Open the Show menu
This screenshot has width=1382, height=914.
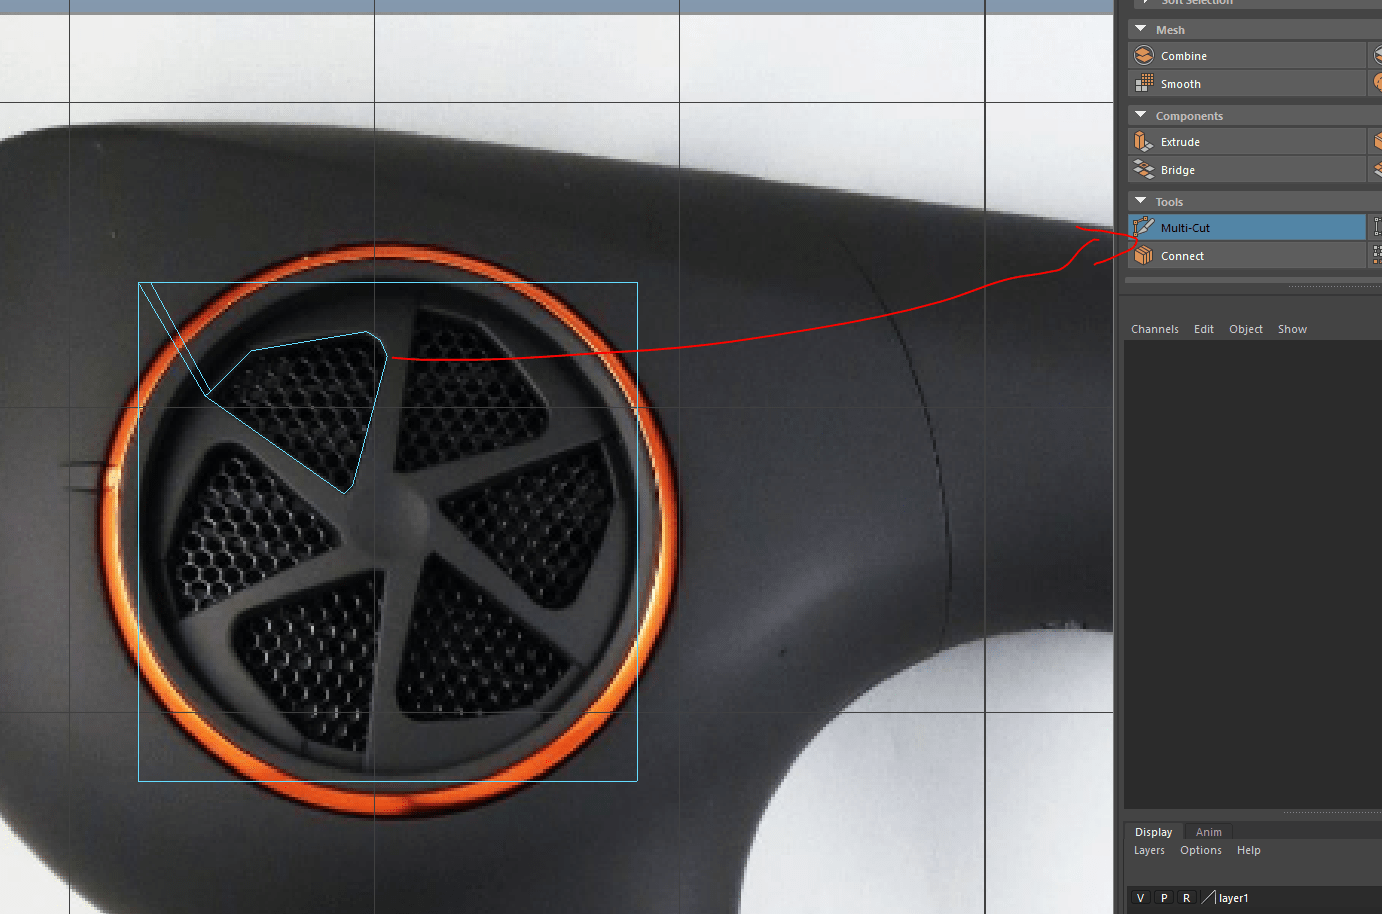(x=1292, y=329)
